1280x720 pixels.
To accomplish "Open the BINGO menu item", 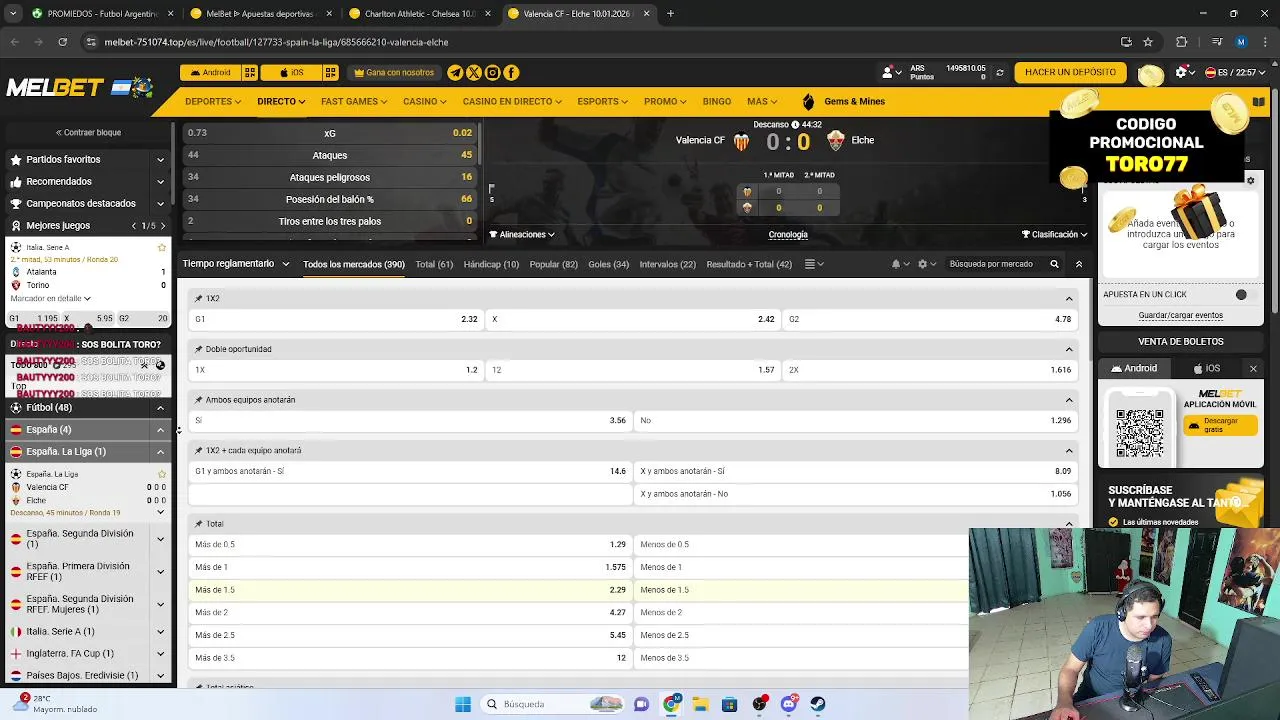I will coord(717,101).
